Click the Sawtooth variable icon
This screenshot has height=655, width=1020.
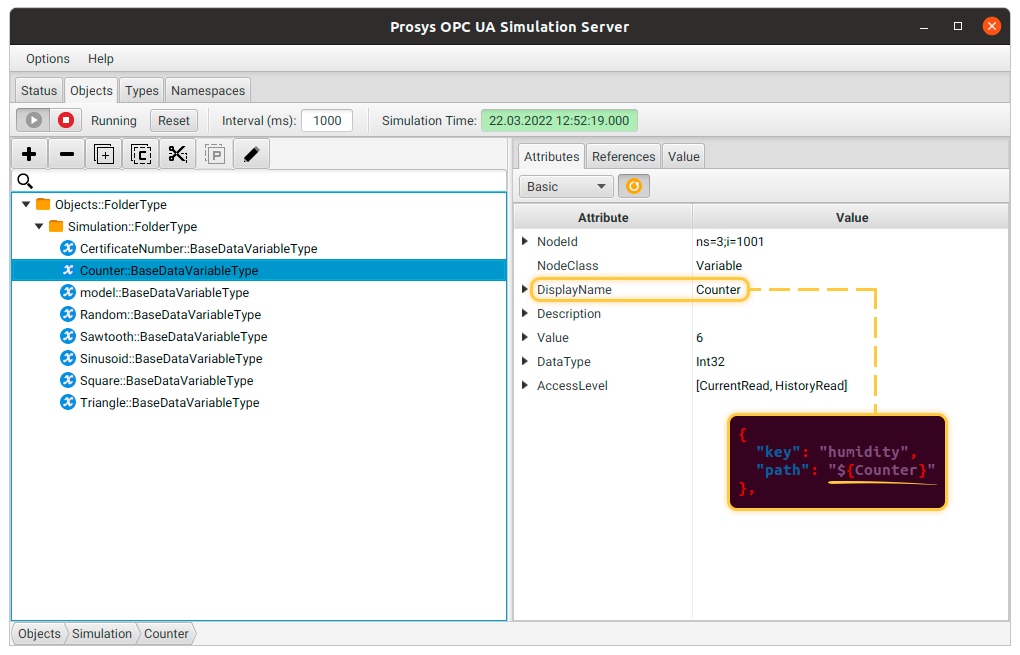68,336
